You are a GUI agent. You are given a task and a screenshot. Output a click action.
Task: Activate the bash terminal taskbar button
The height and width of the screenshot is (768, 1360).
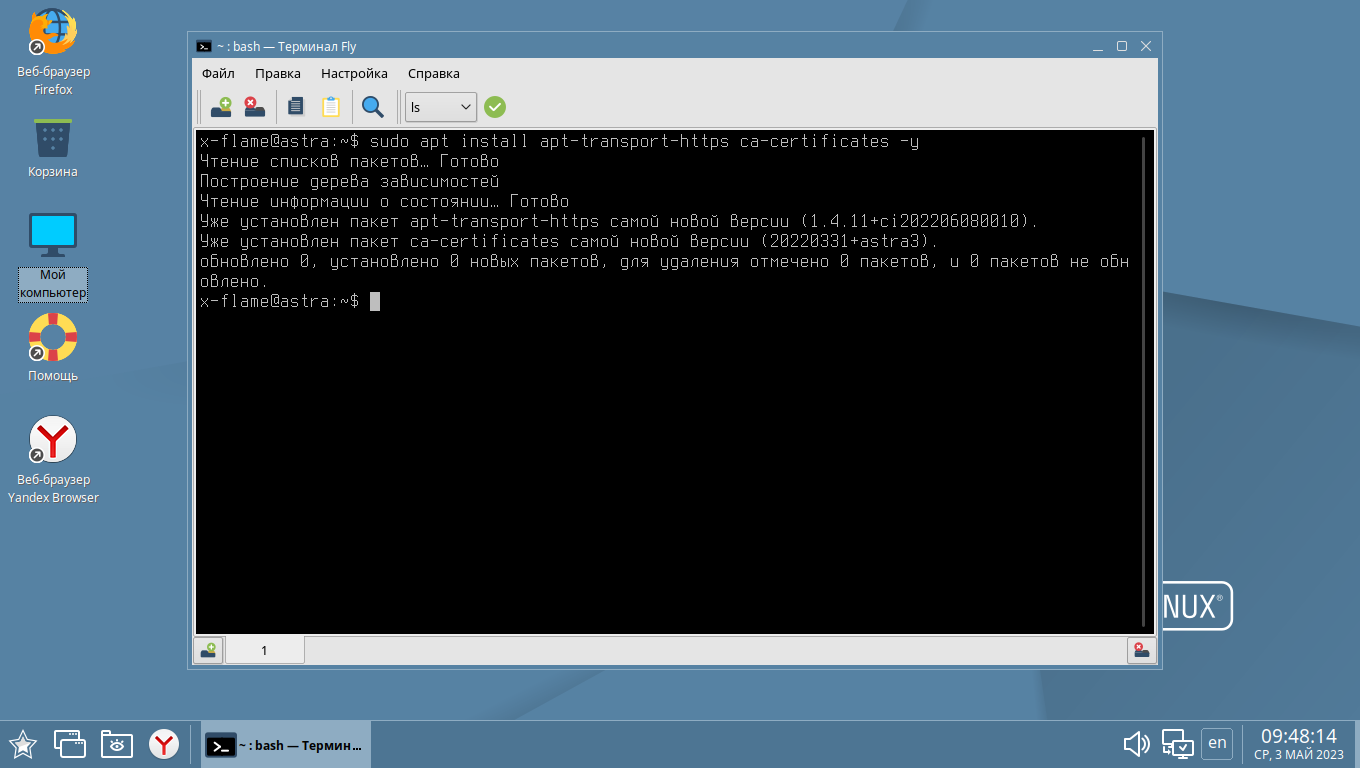(286, 745)
